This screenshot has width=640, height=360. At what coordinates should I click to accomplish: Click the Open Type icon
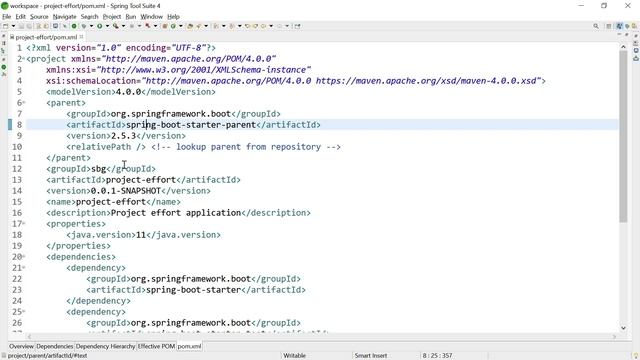click(190, 26)
